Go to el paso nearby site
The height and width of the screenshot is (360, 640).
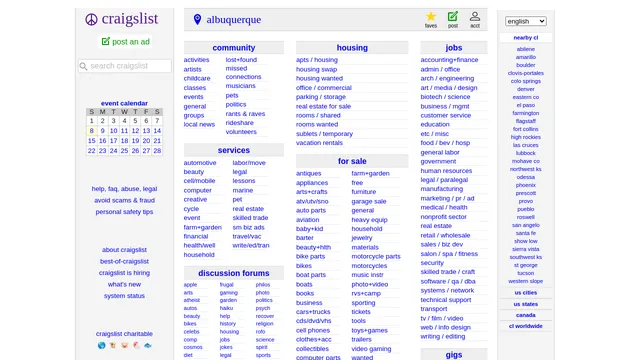tap(525, 105)
